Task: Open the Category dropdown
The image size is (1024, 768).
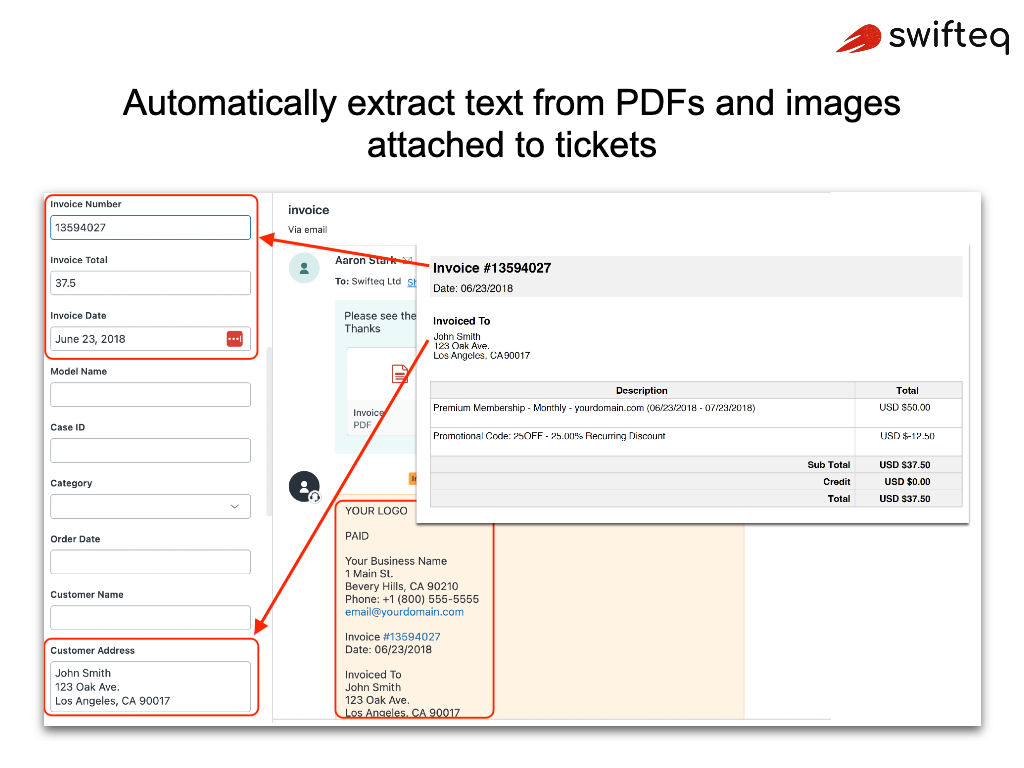Action: (150, 506)
